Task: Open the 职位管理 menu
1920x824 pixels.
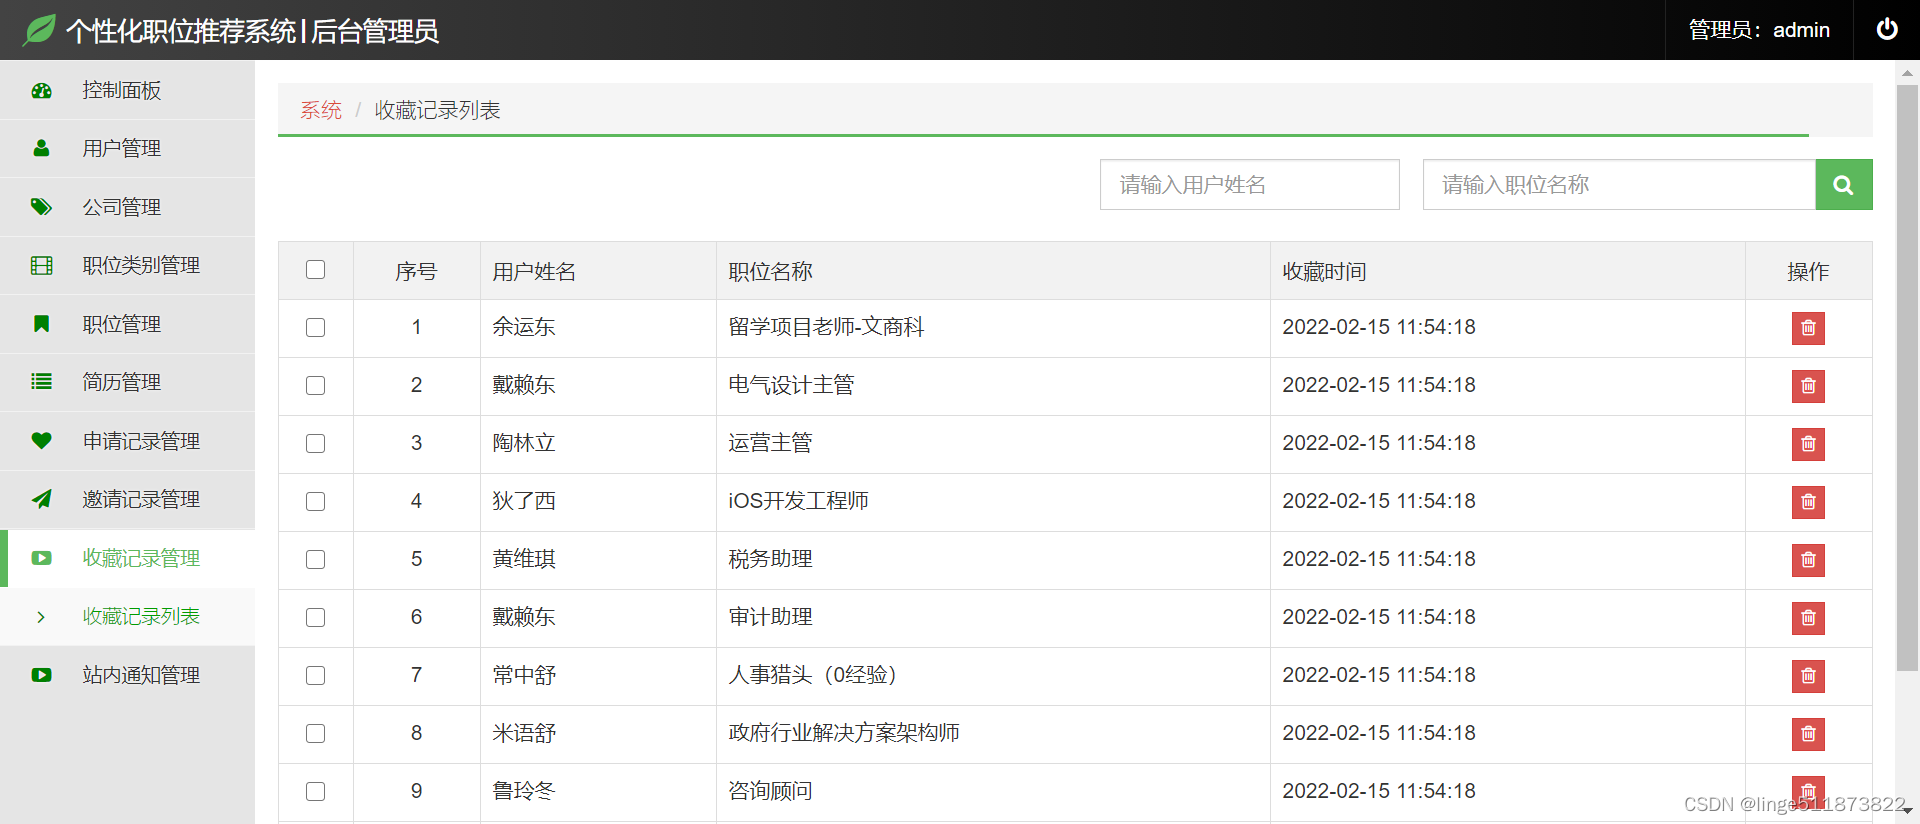Action: click(x=127, y=324)
